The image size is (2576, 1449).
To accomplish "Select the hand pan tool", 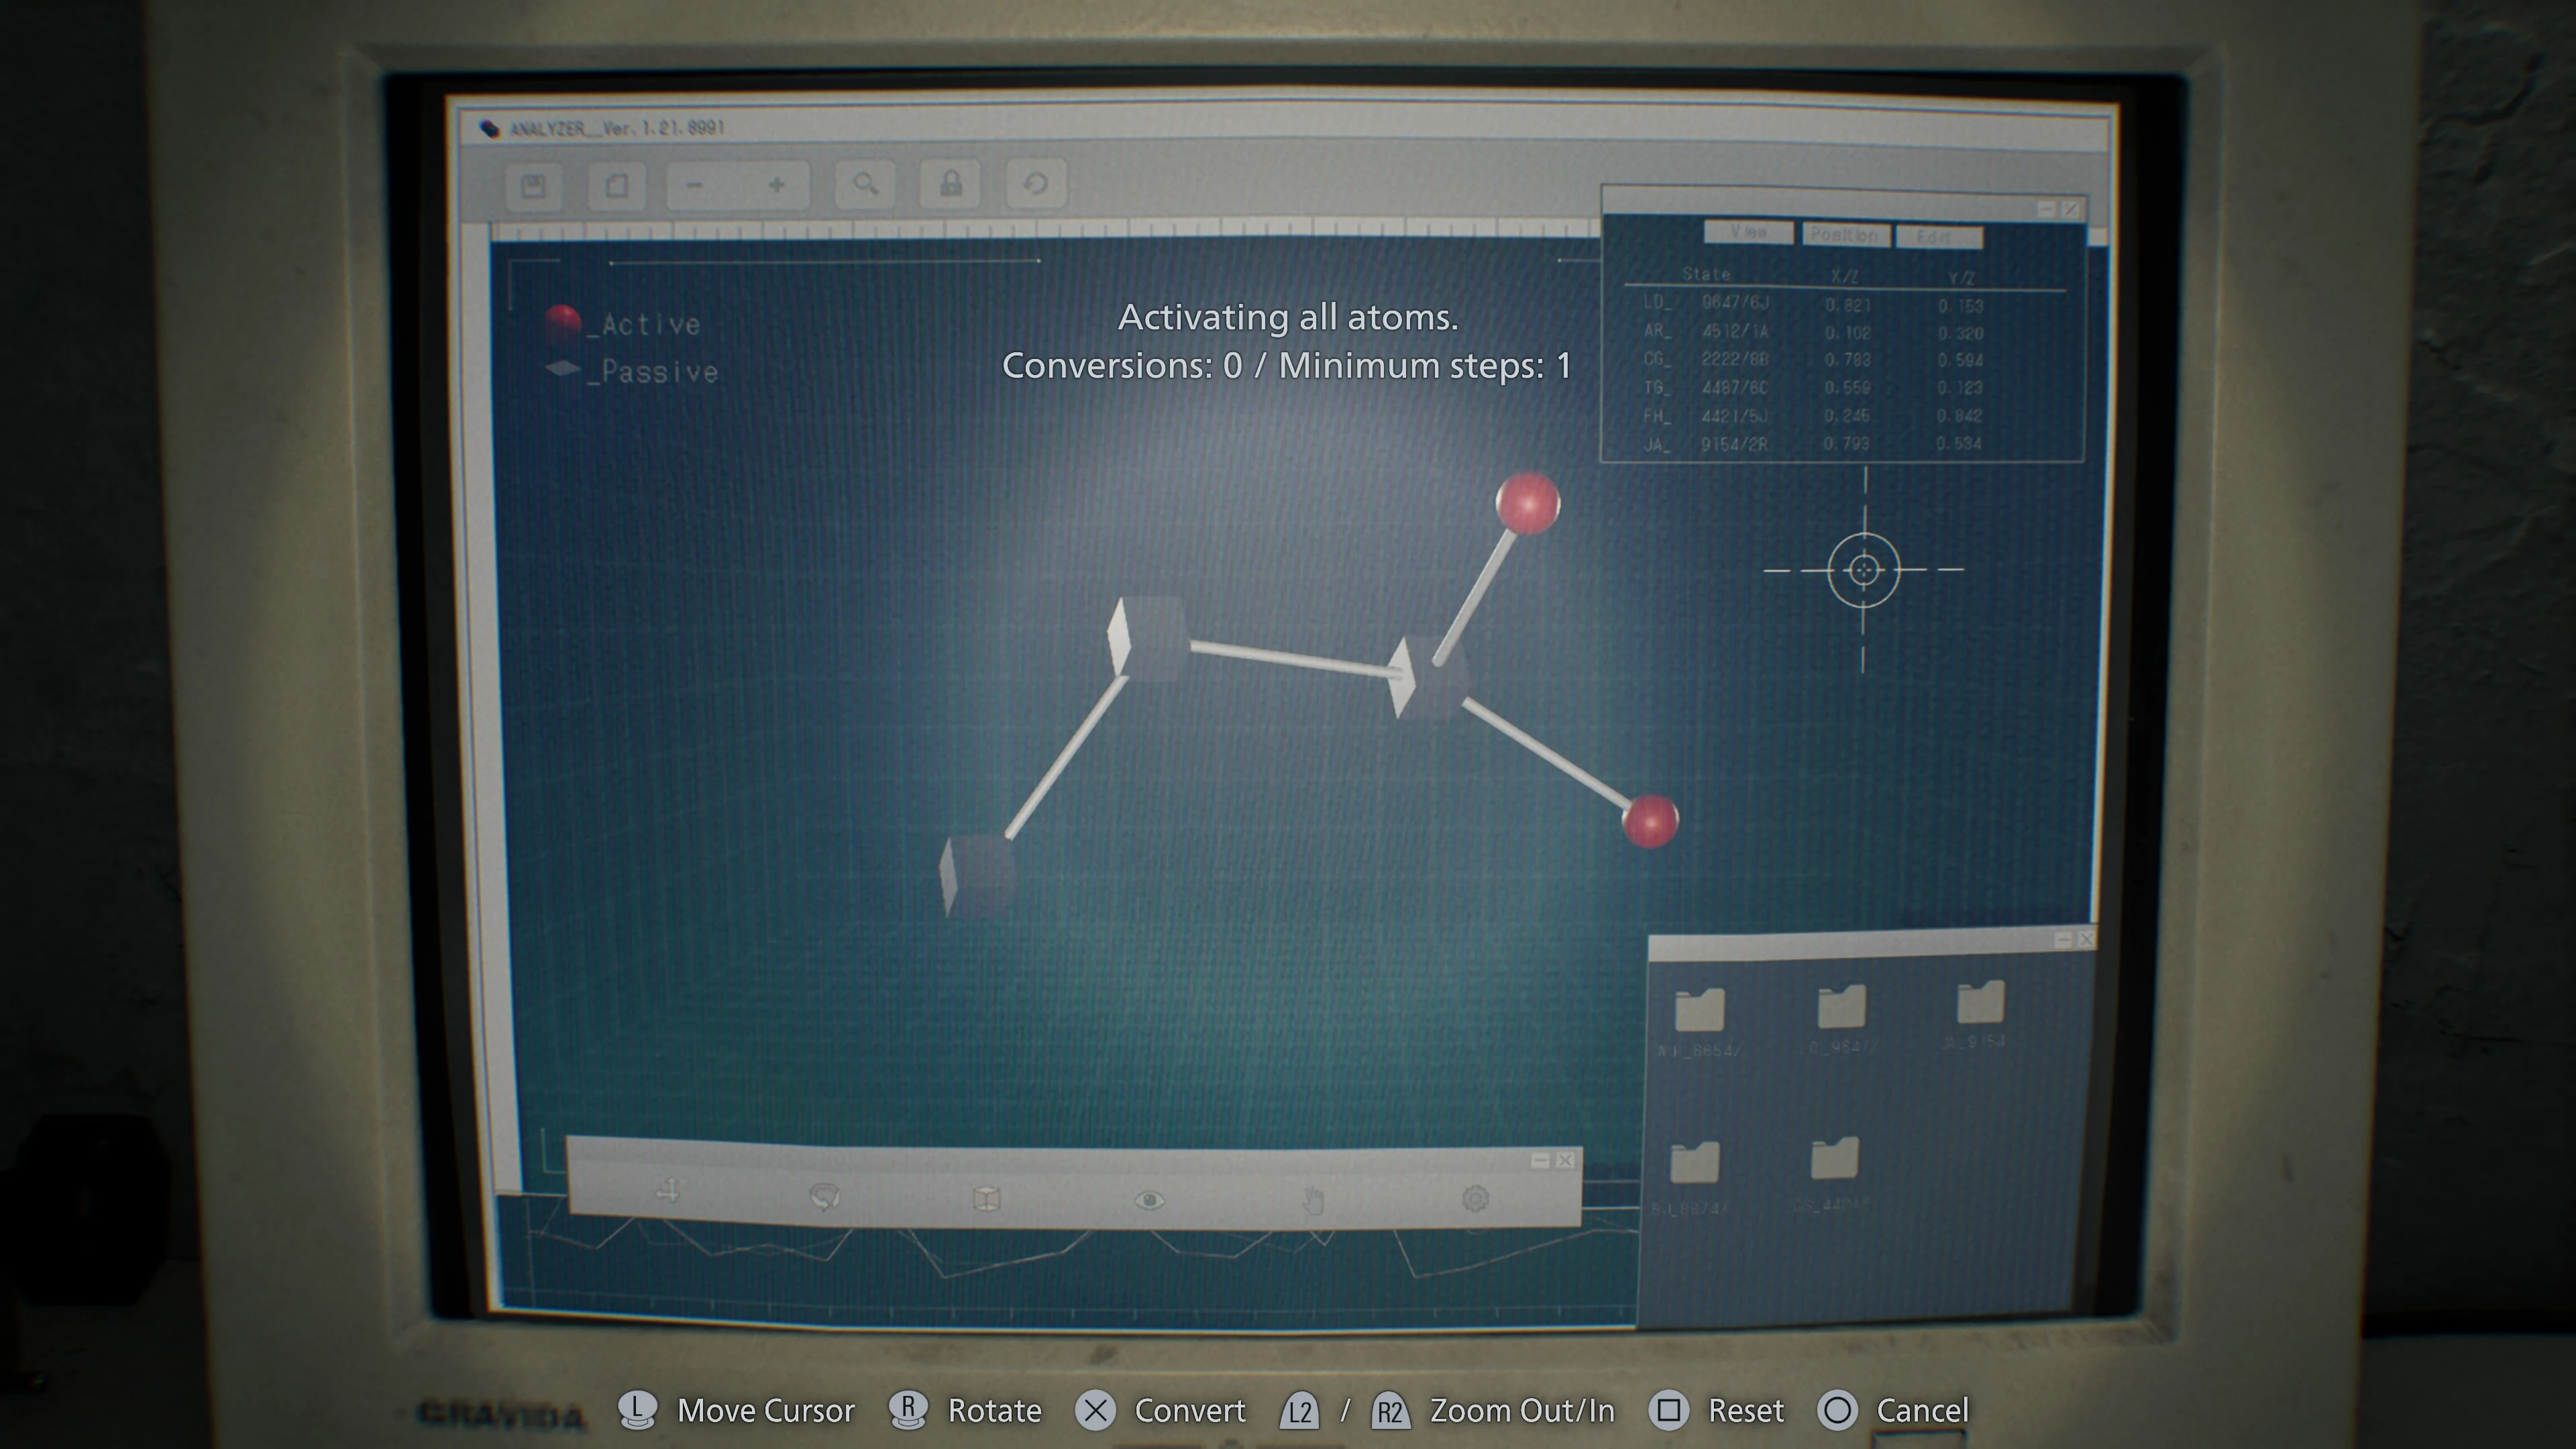I will point(1313,1199).
